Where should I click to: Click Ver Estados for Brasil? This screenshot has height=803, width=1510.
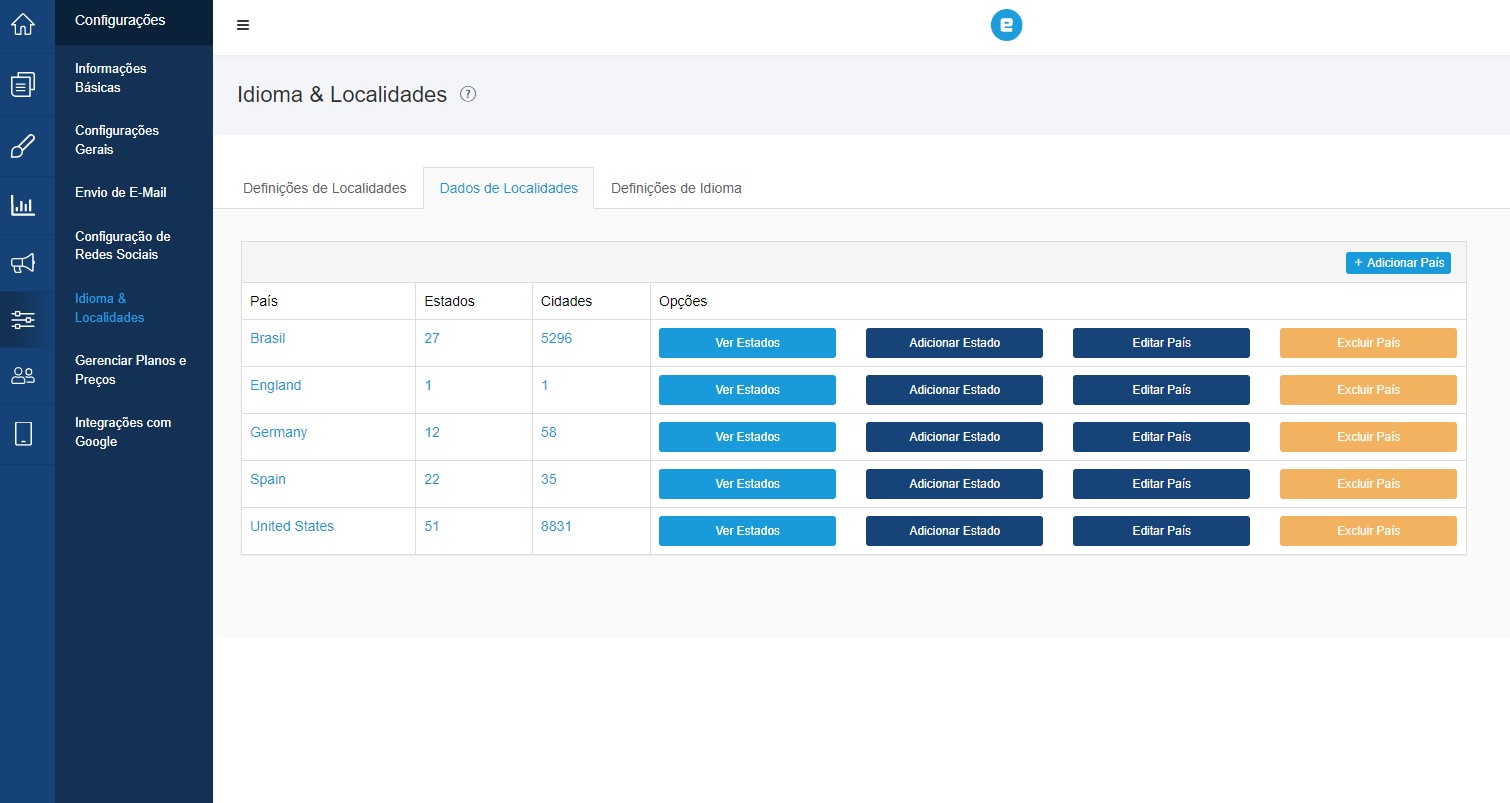click(746, 342)
